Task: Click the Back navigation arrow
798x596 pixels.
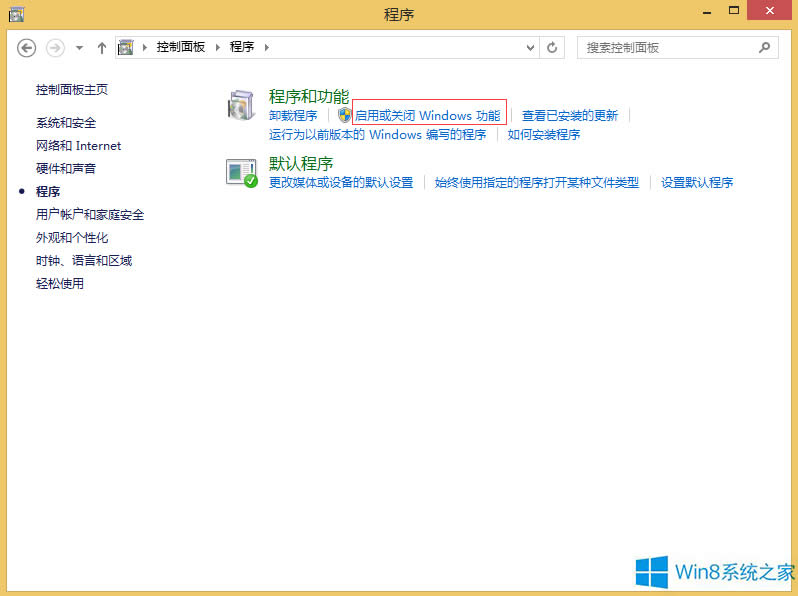Action: 27,48
